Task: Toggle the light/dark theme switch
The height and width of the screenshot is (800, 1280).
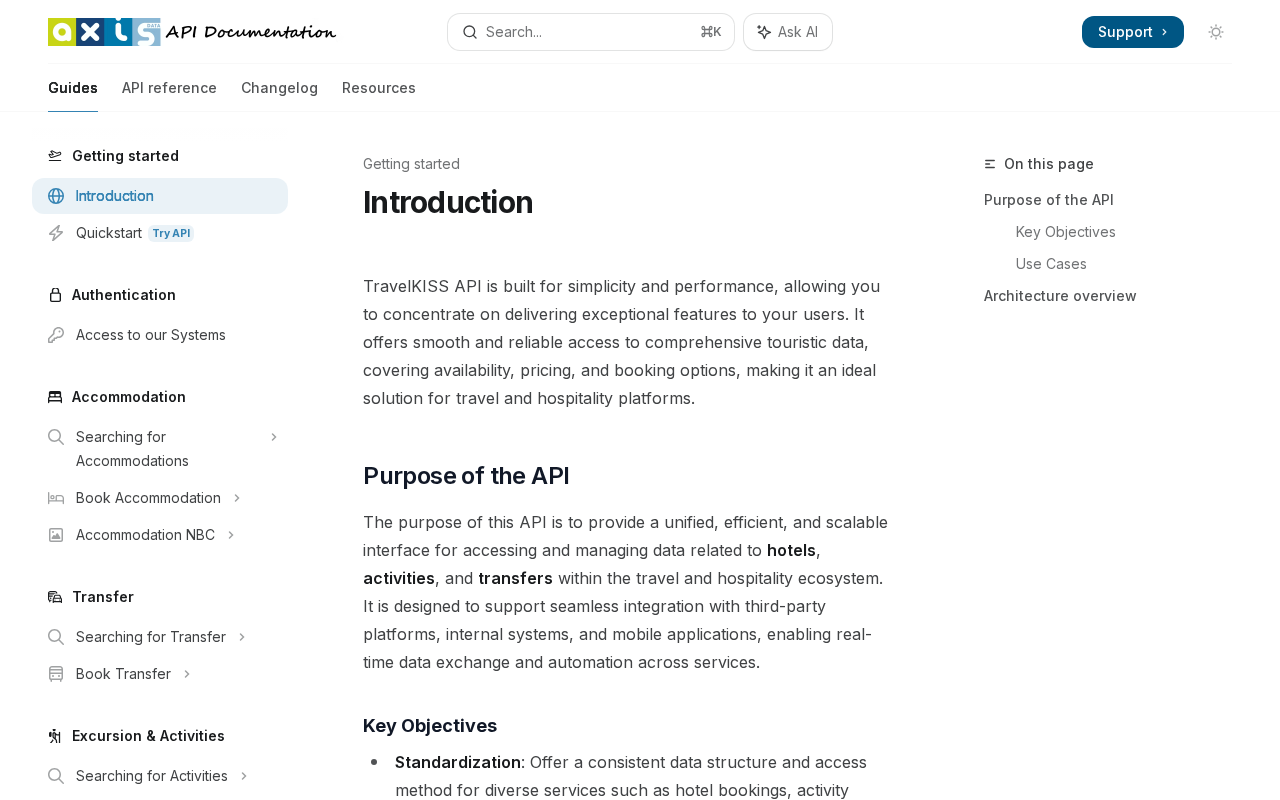Action: (1216, 32)
